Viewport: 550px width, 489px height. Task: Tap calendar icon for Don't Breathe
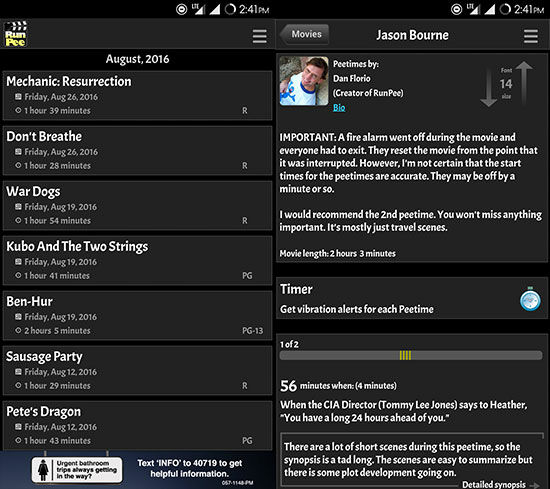coord(18,152)
